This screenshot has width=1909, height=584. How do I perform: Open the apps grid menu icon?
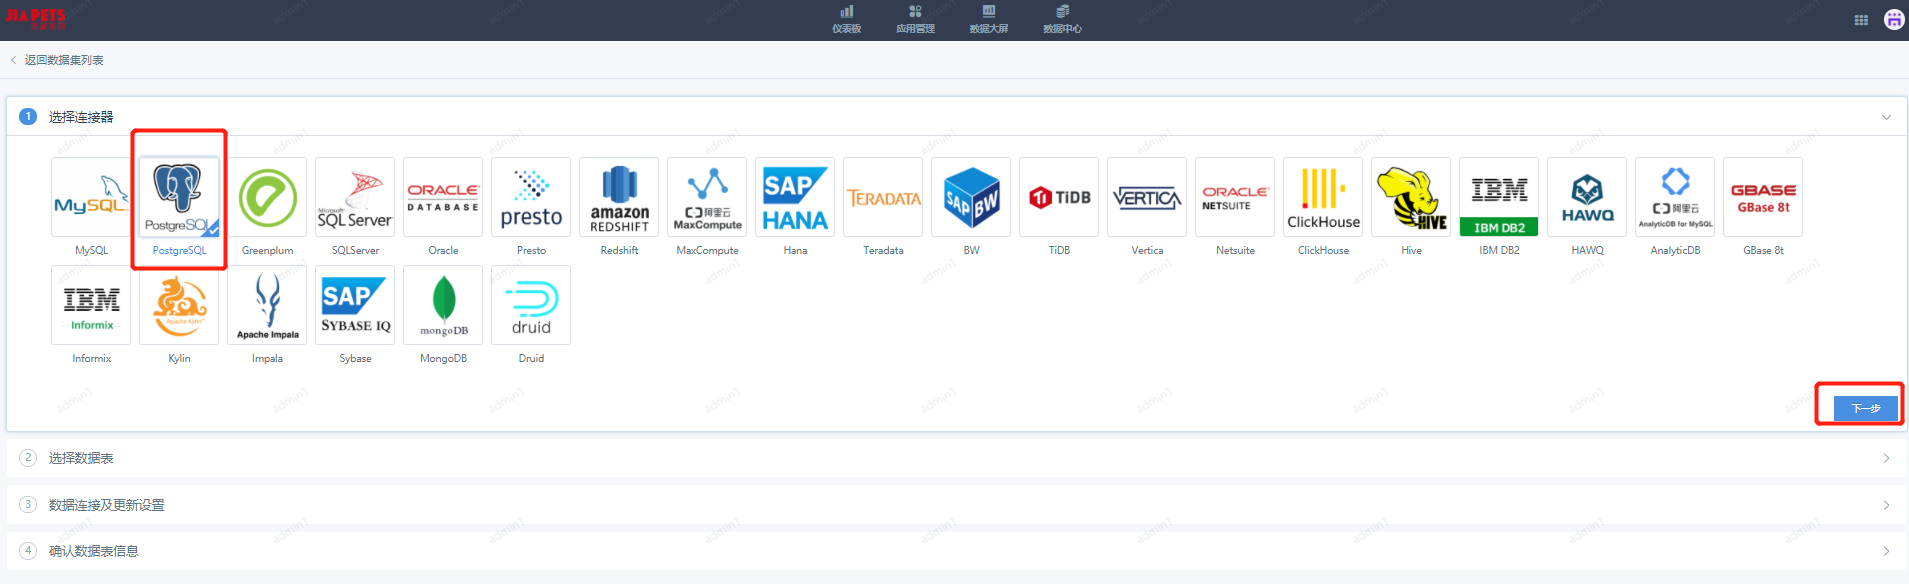click(1861, 20)
